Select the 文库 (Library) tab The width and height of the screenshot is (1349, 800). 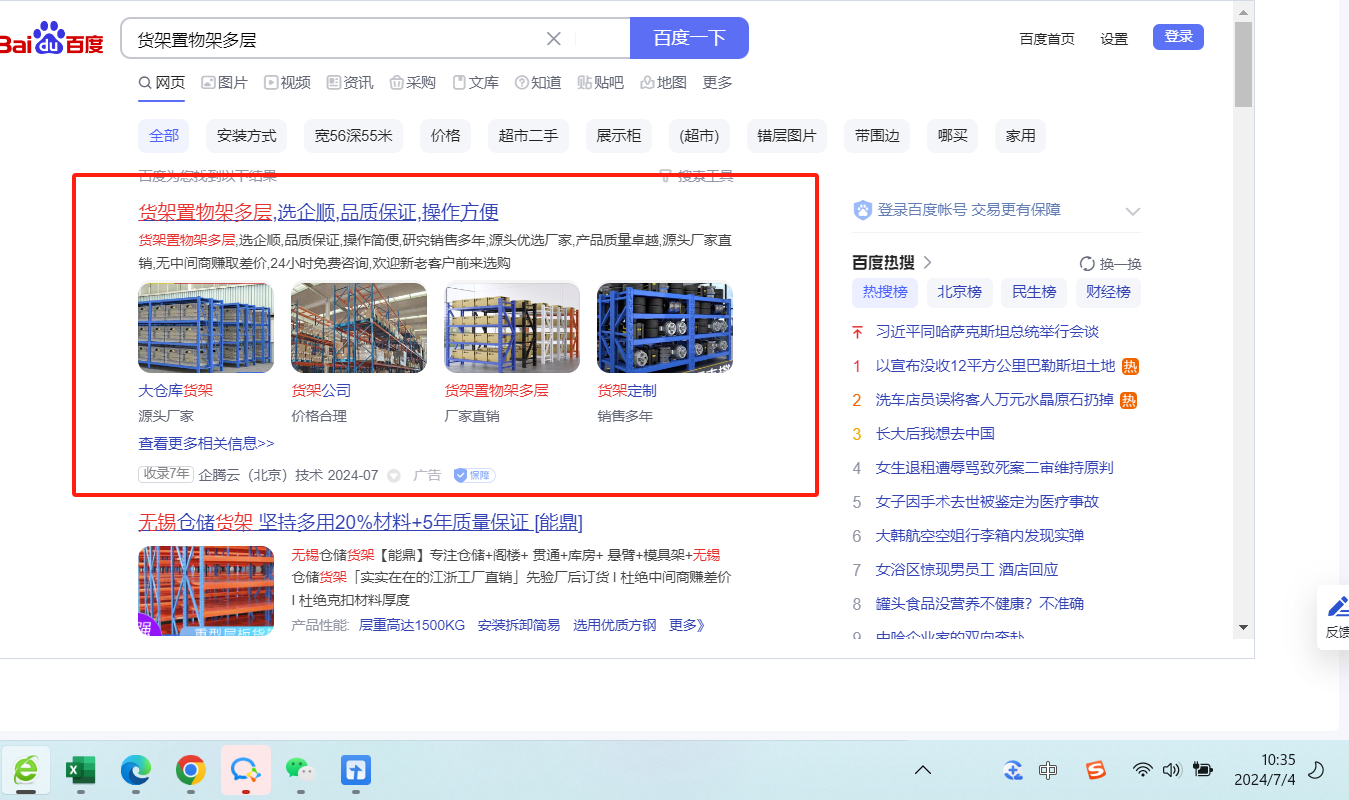coord(476,82)
